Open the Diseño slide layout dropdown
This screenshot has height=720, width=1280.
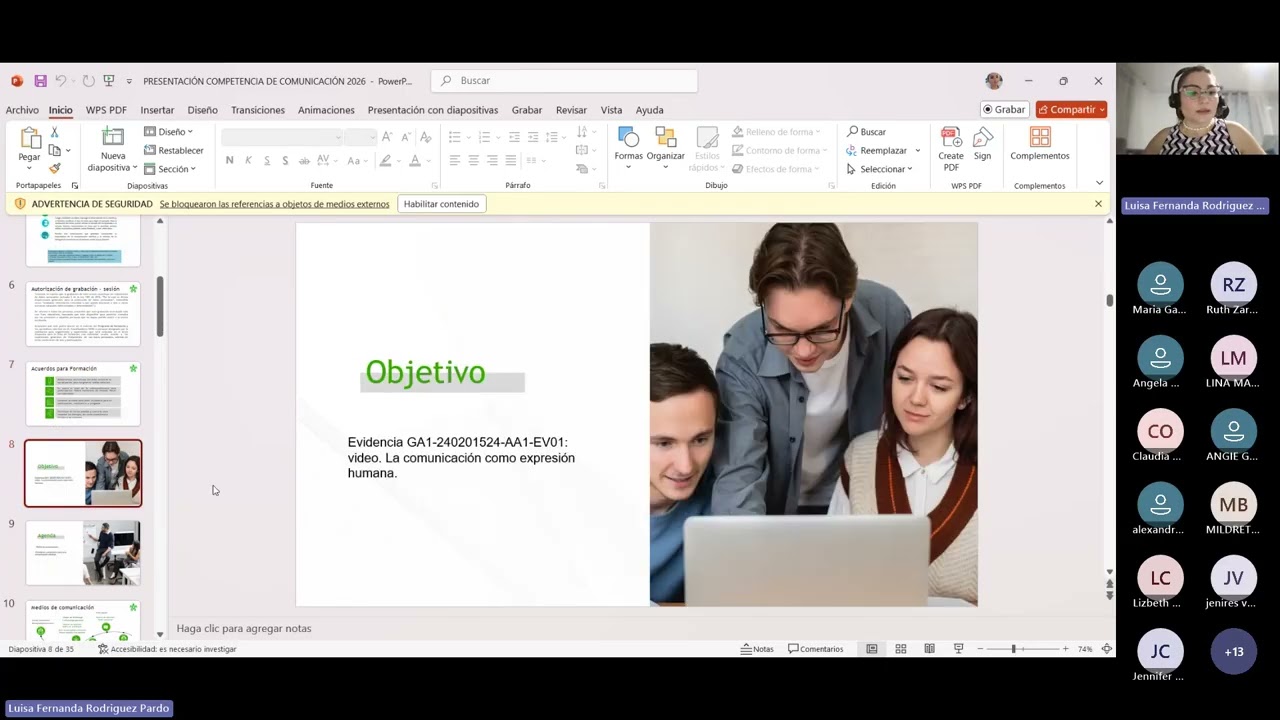point(169,132)
